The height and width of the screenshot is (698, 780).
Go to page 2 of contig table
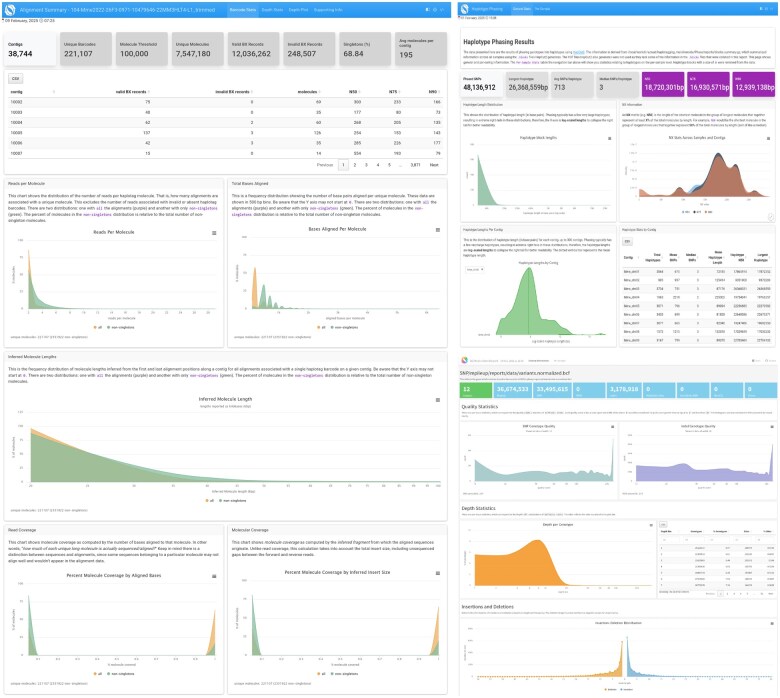click(355, 163)
